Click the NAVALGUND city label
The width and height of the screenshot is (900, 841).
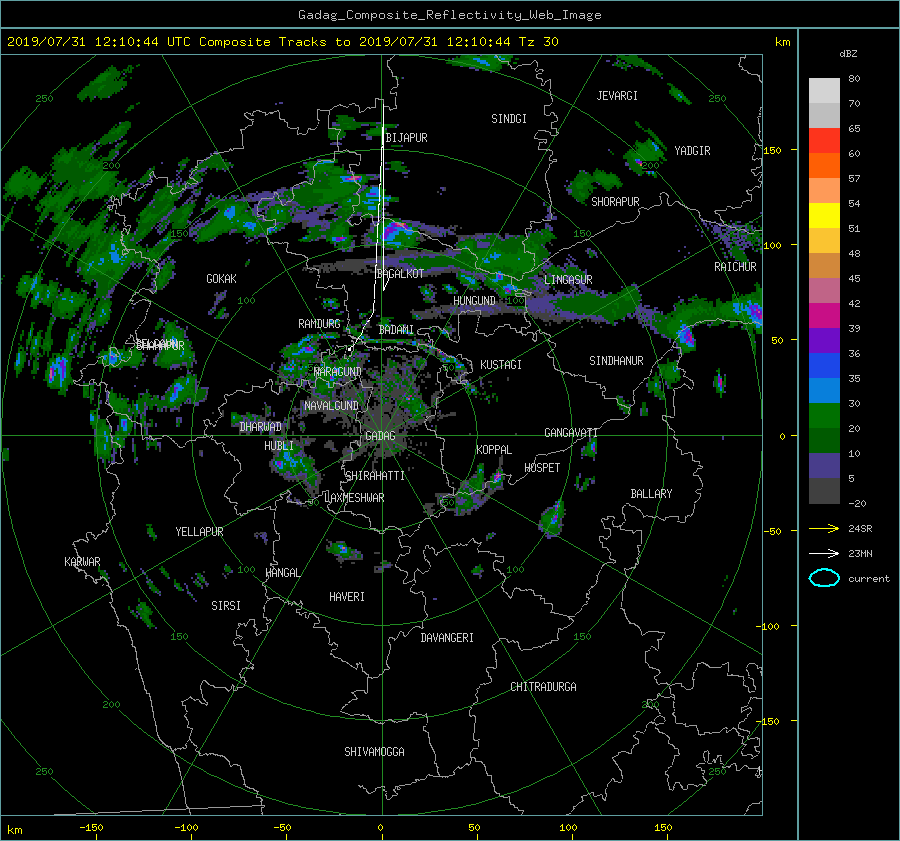(x=331, y=406)
